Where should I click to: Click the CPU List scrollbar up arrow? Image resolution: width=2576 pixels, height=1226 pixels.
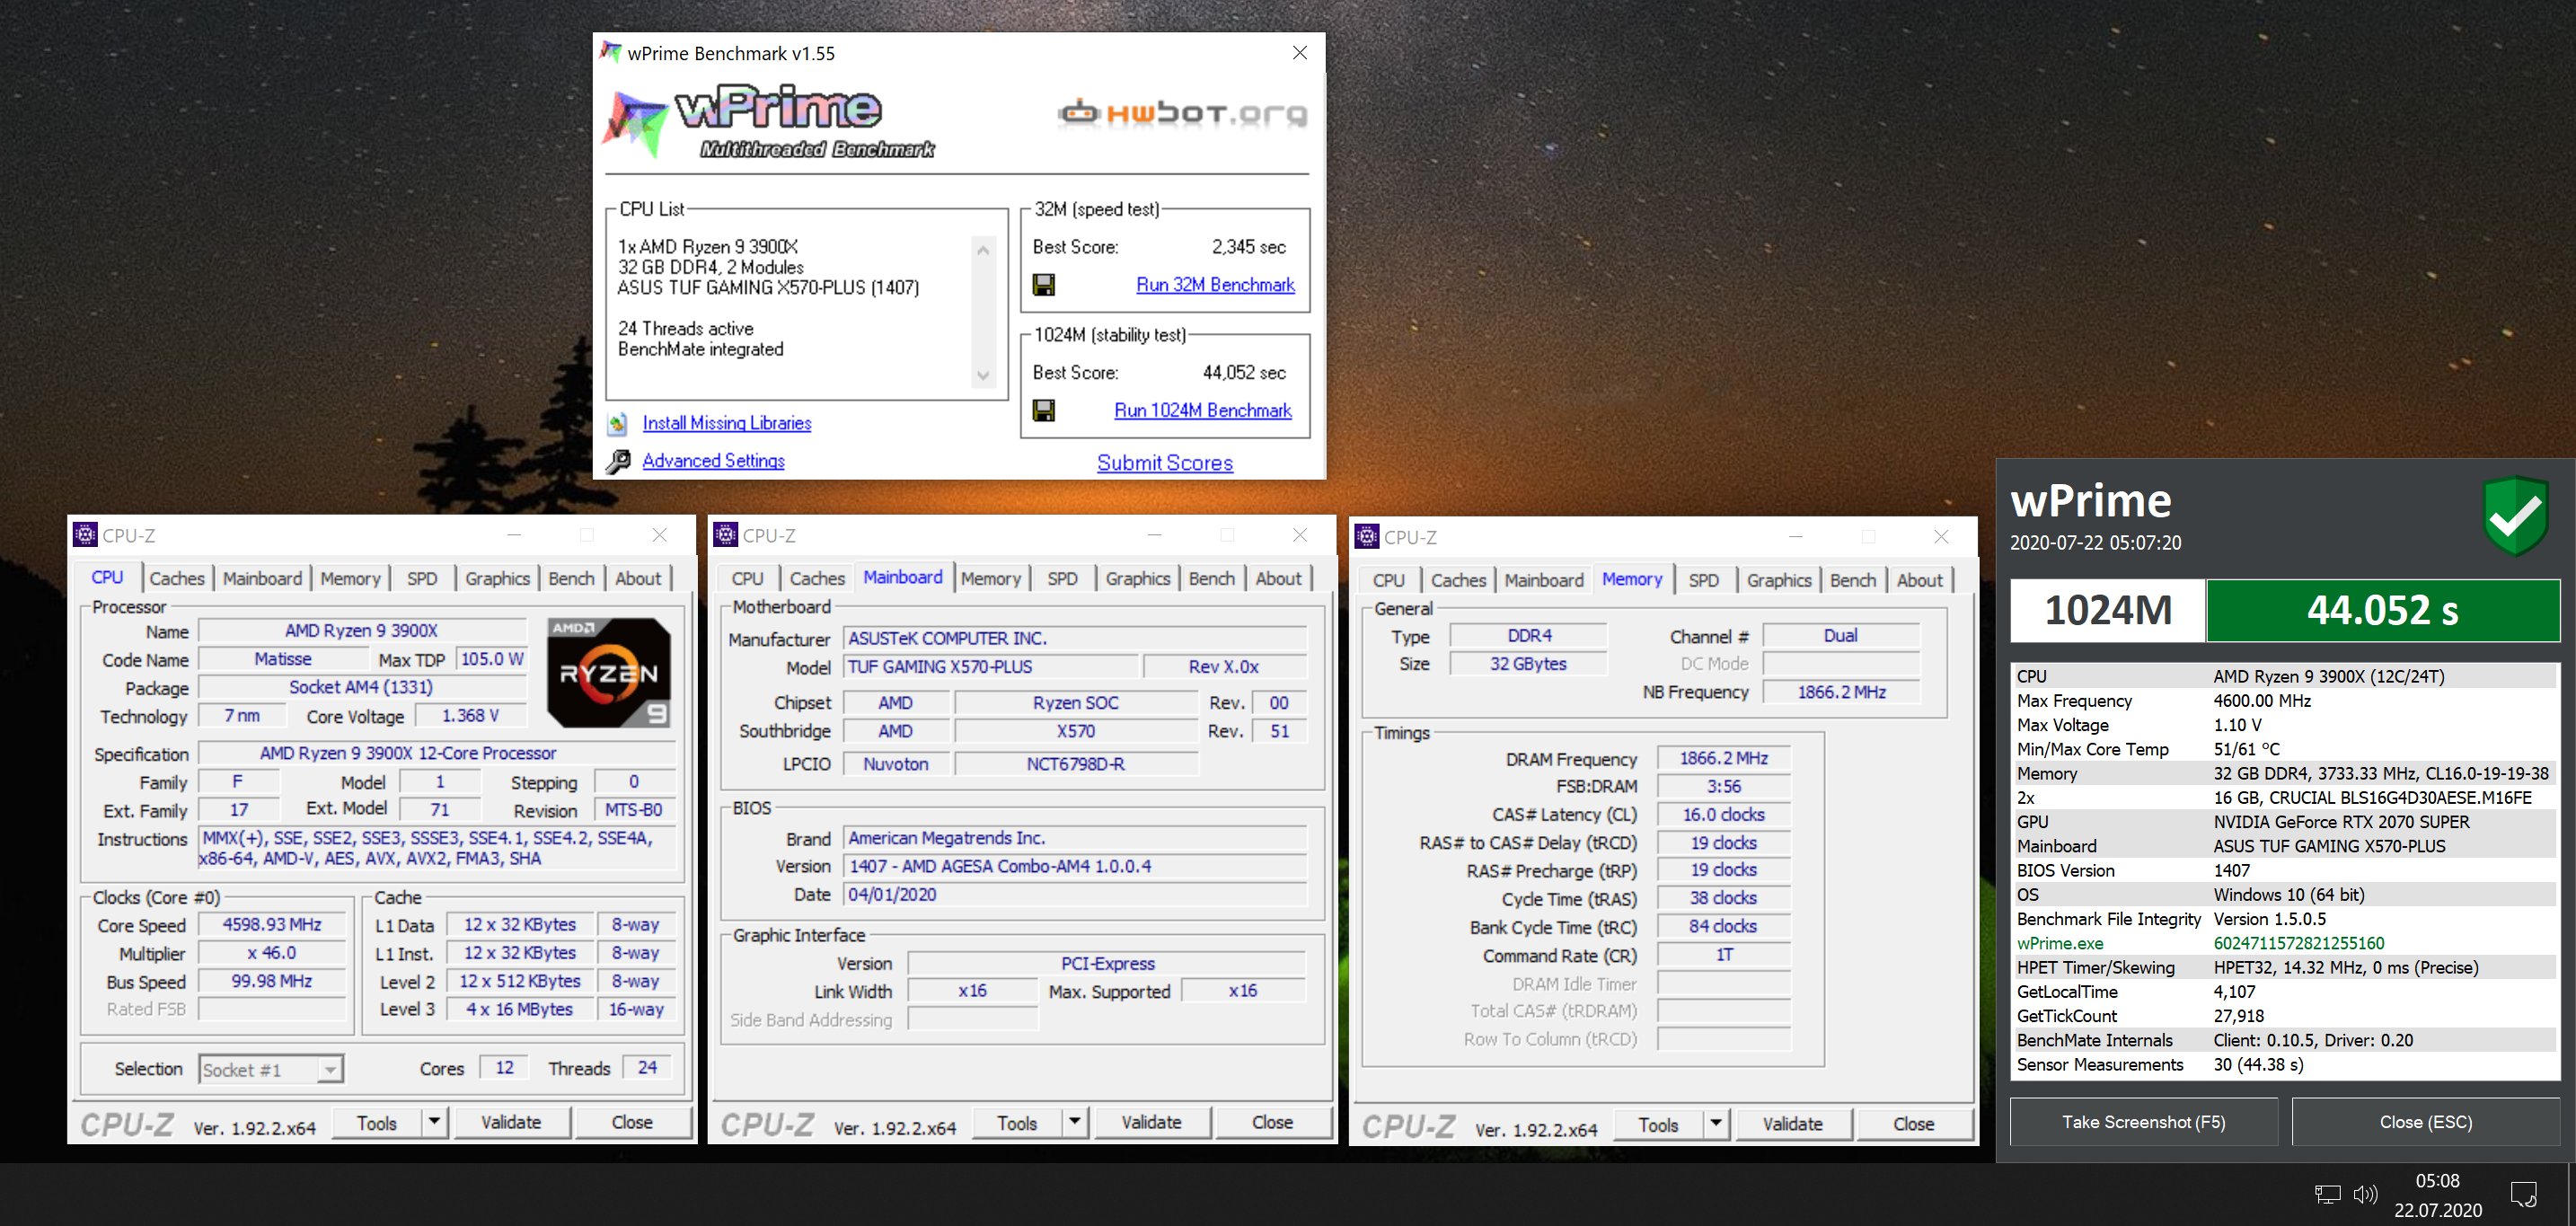(x=983, y=250)
